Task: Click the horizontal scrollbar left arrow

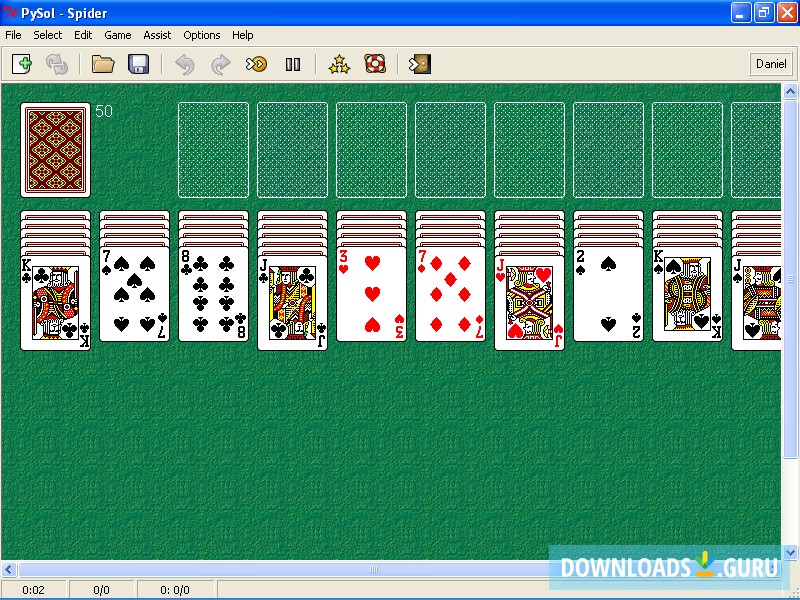Action: pos(9,569)
